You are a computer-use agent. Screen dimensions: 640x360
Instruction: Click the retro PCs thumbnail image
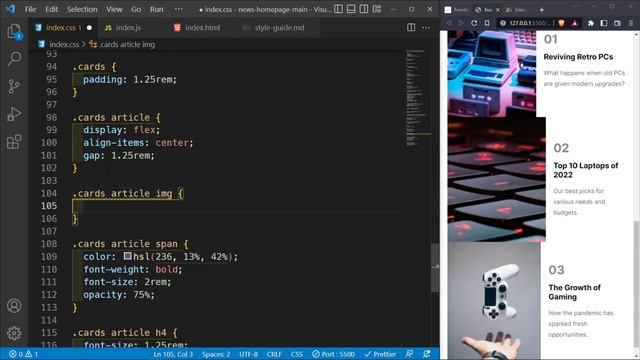(492, 74)
